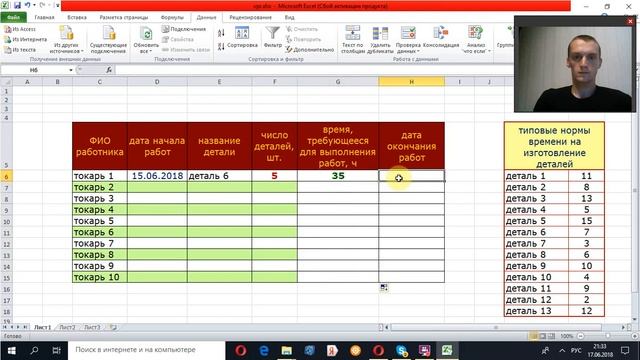
Task: Open the Name Box dropdown arrow
Action: point(71,70)
